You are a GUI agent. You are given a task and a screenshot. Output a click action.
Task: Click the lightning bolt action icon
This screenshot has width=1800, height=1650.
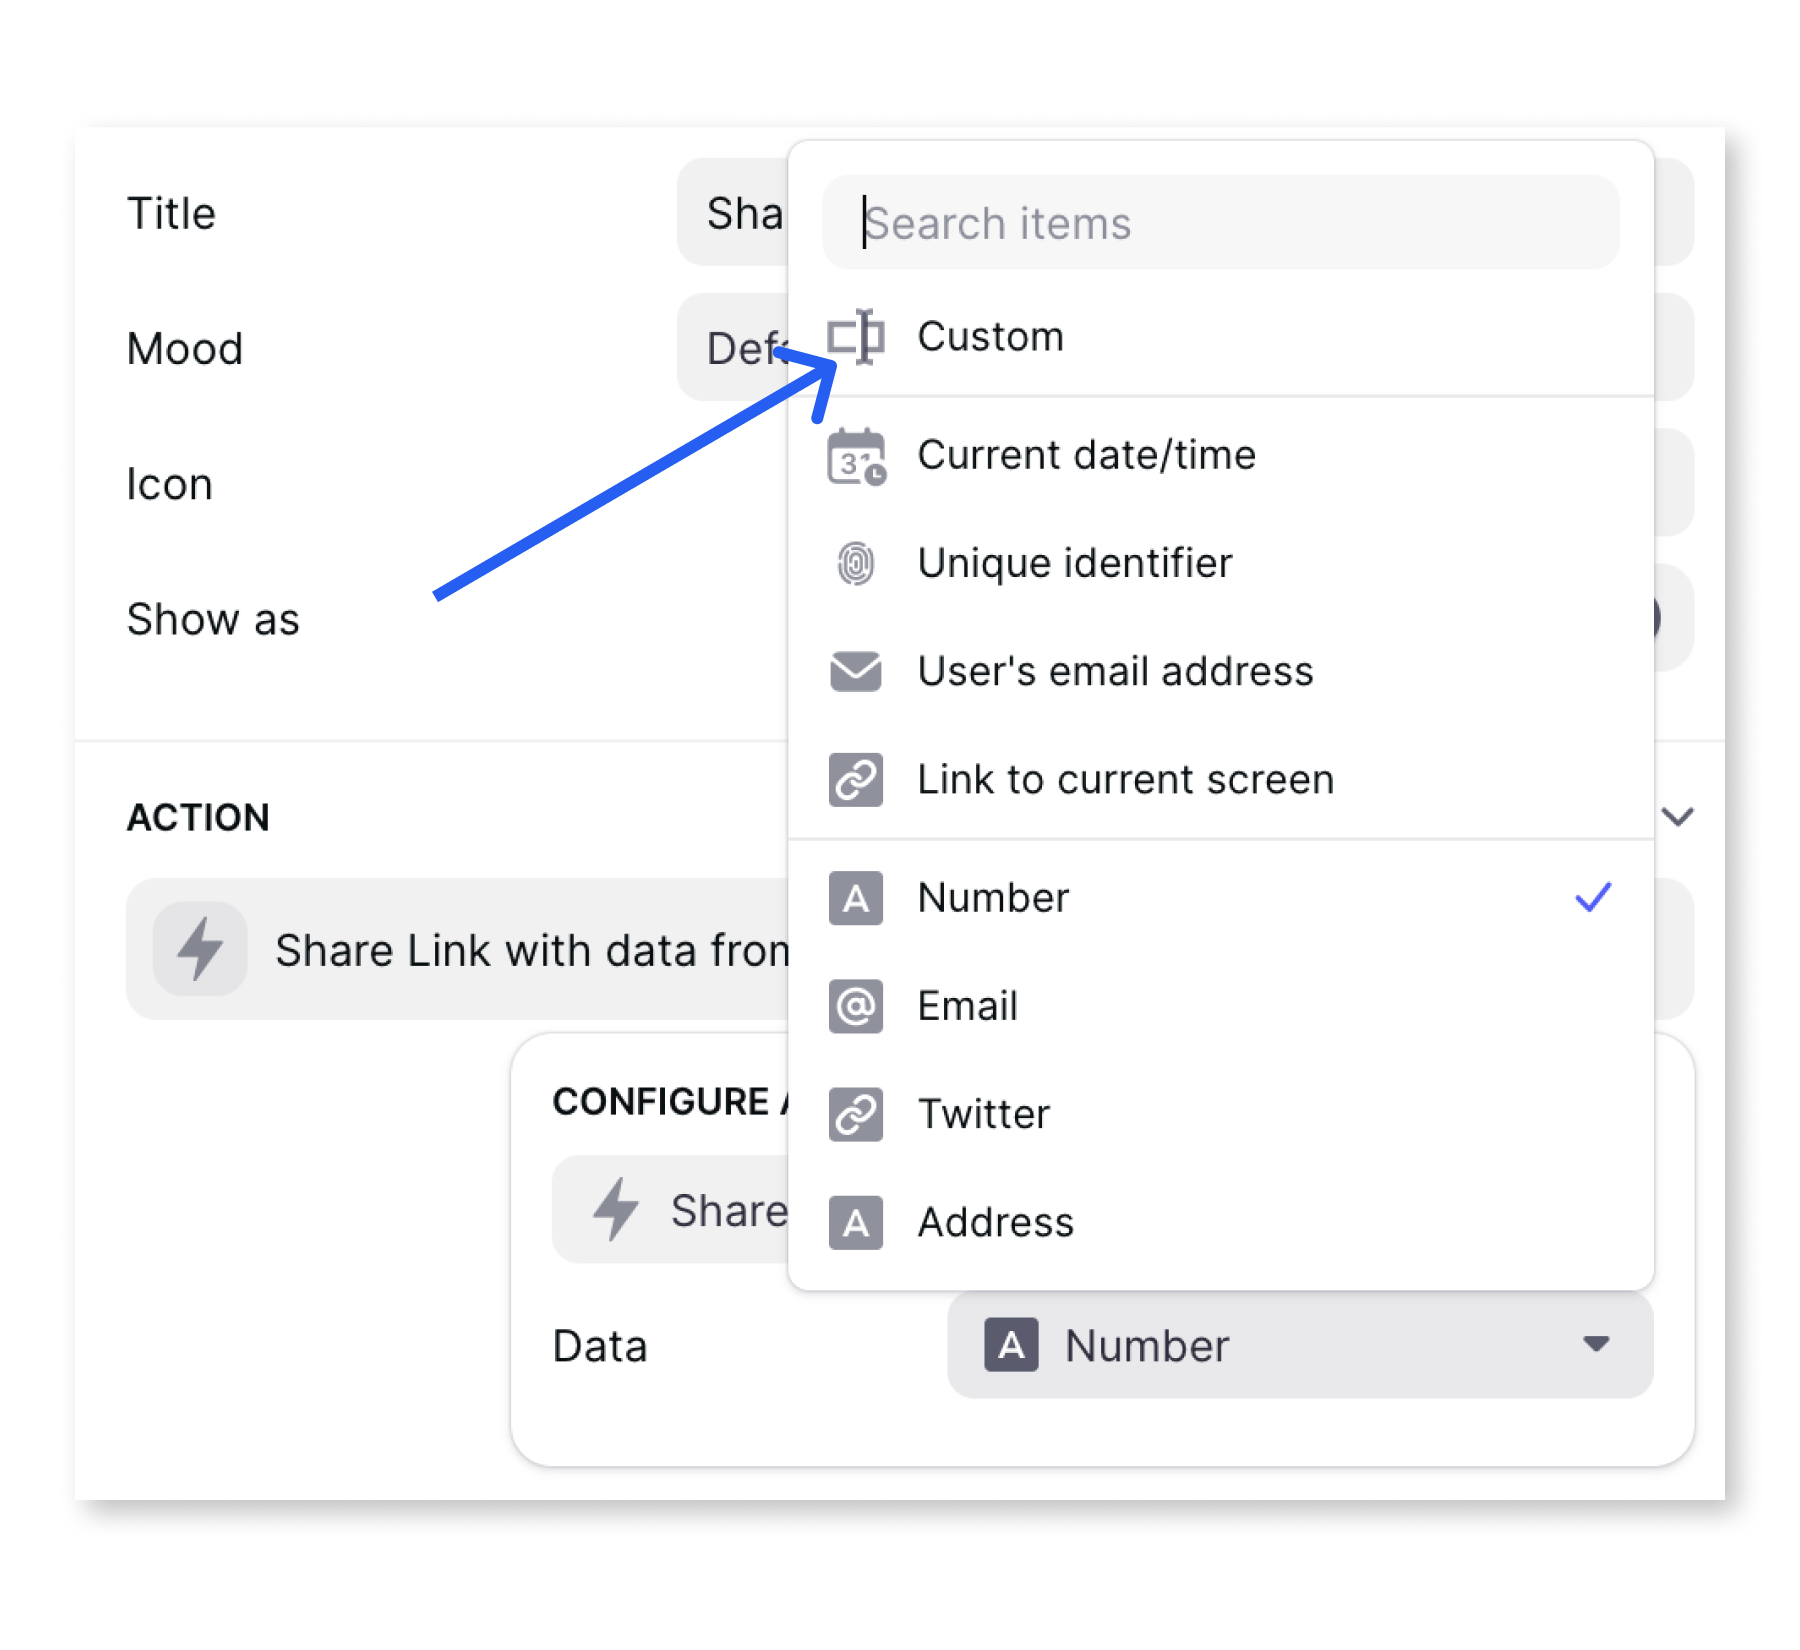200,949
